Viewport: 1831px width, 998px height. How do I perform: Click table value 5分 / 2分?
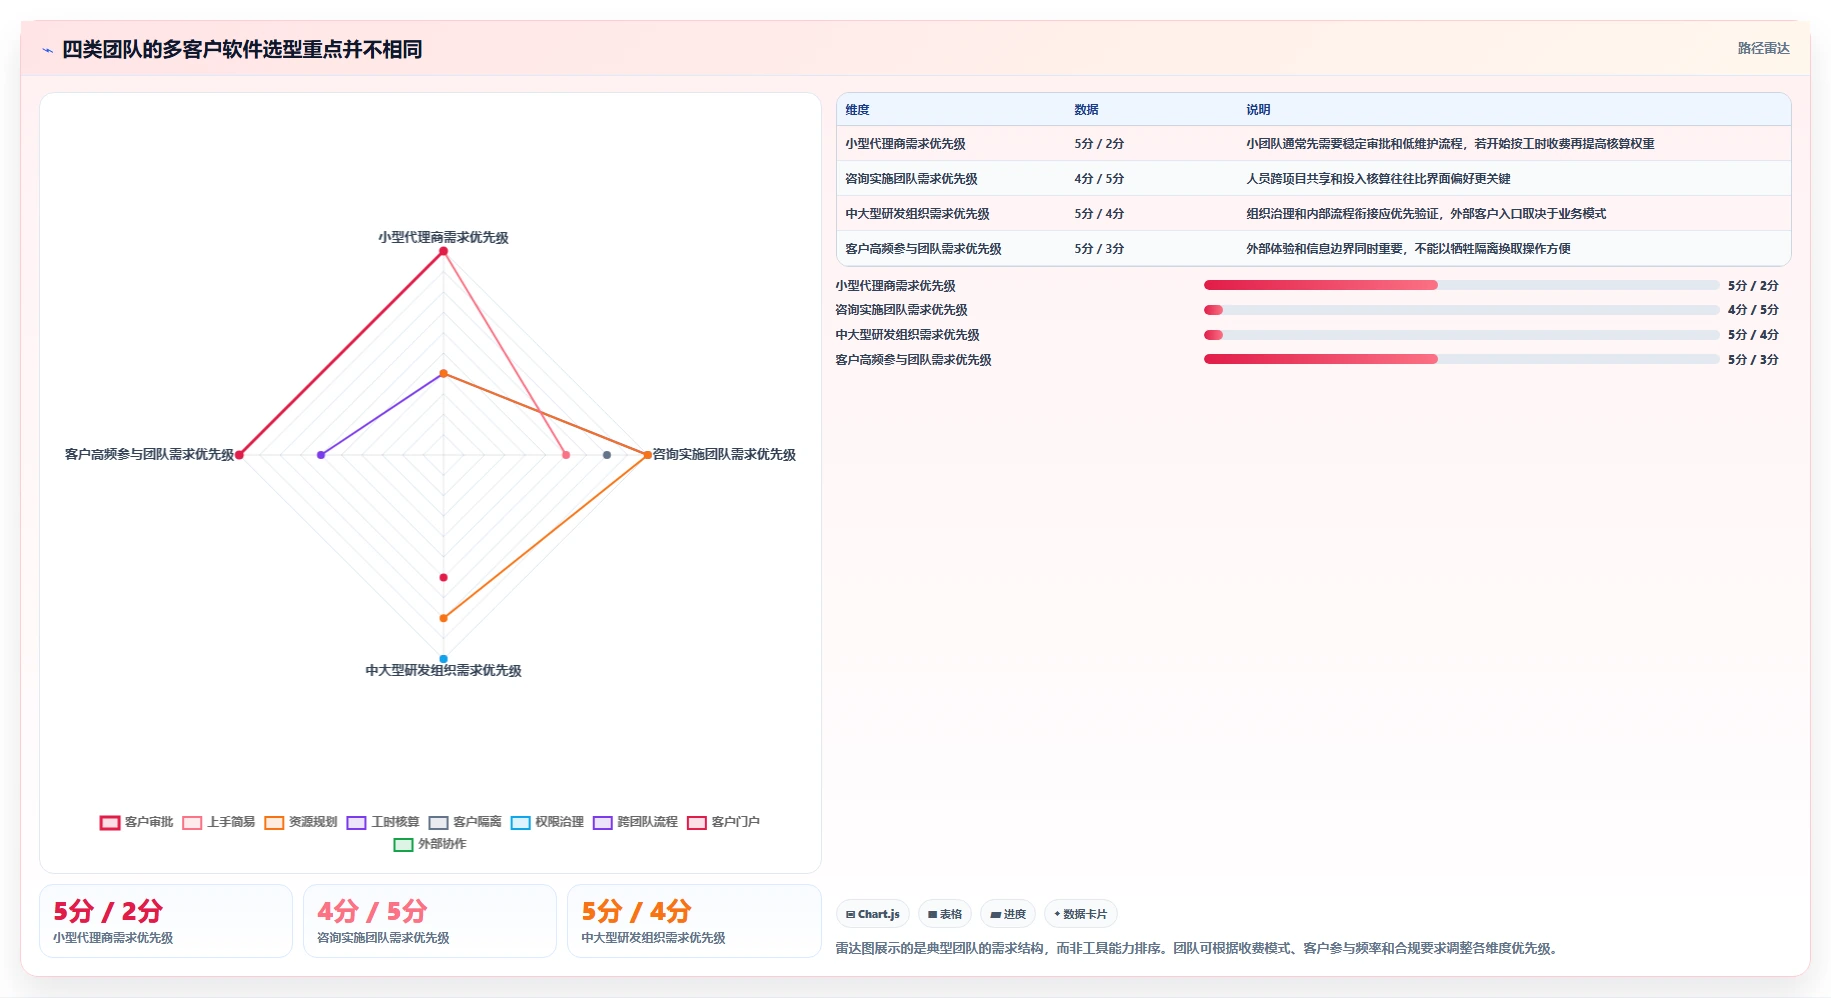[x=1099, y=144]
